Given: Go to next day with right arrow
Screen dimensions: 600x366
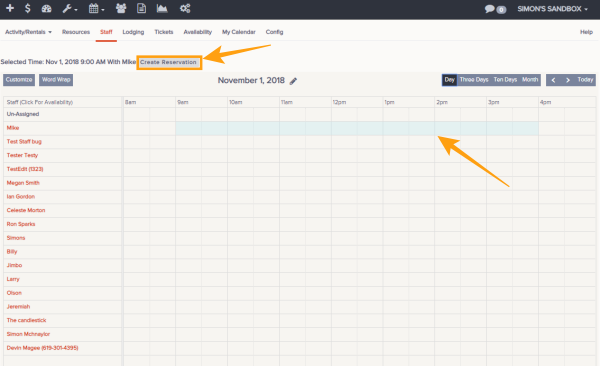Looking at the screenshot, I should (x=568, y=80).
